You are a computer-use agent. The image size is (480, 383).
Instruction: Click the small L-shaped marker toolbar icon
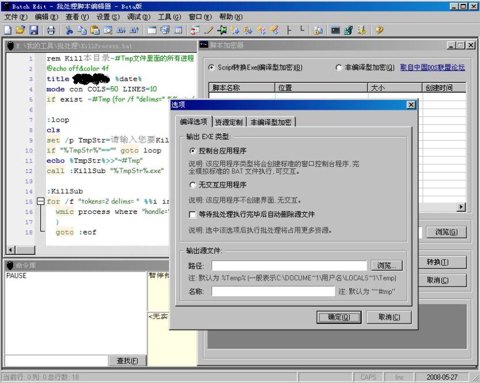[x=302, y=29]
